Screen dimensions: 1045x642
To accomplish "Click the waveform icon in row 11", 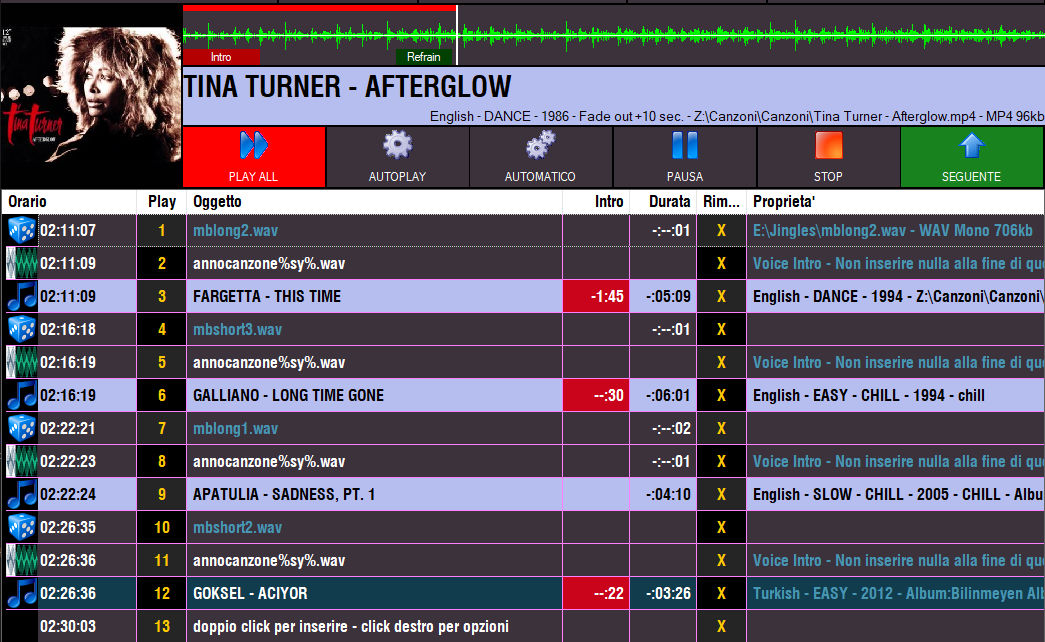I will click(x=22, y=561).
